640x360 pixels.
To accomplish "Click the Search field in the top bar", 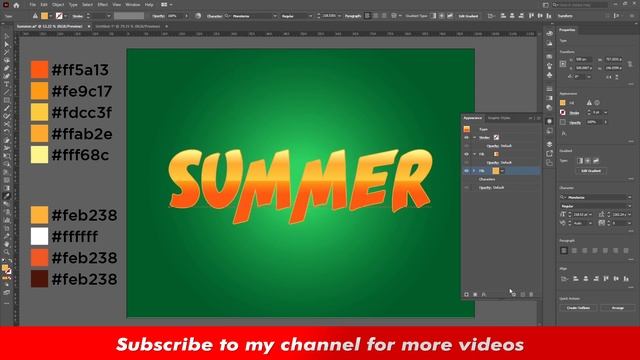I will click(x=583, y=4).
